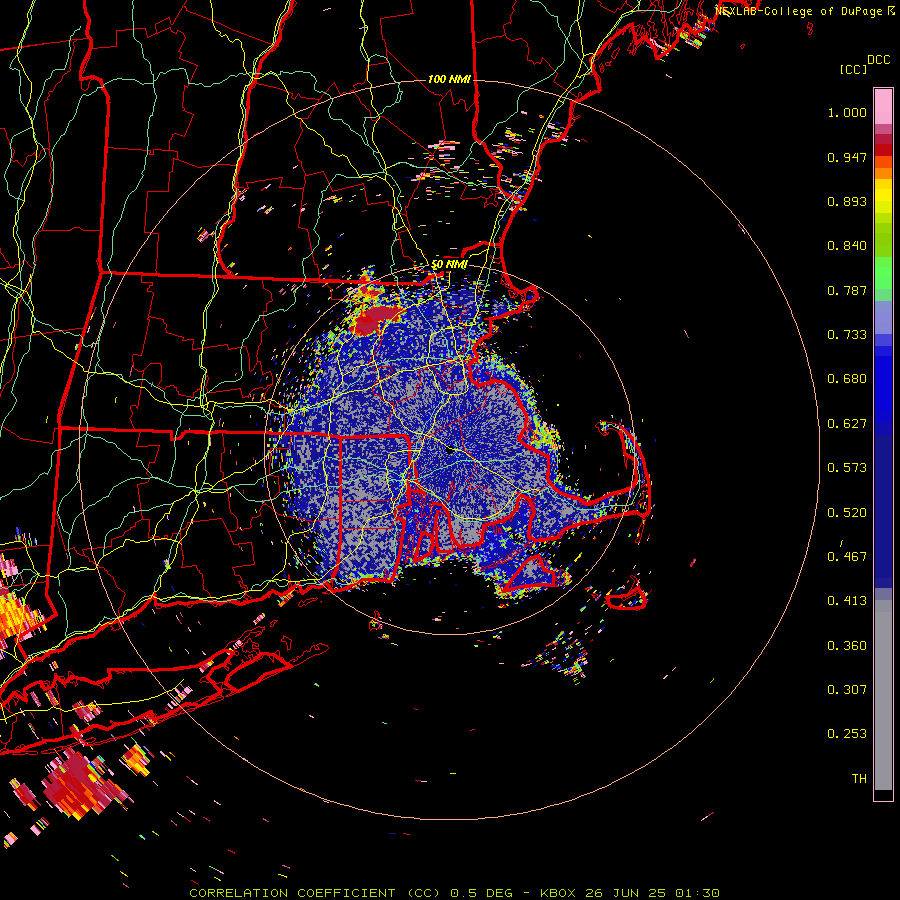Click the TH threshold label
900x900 pixels.
coord(859,779)
